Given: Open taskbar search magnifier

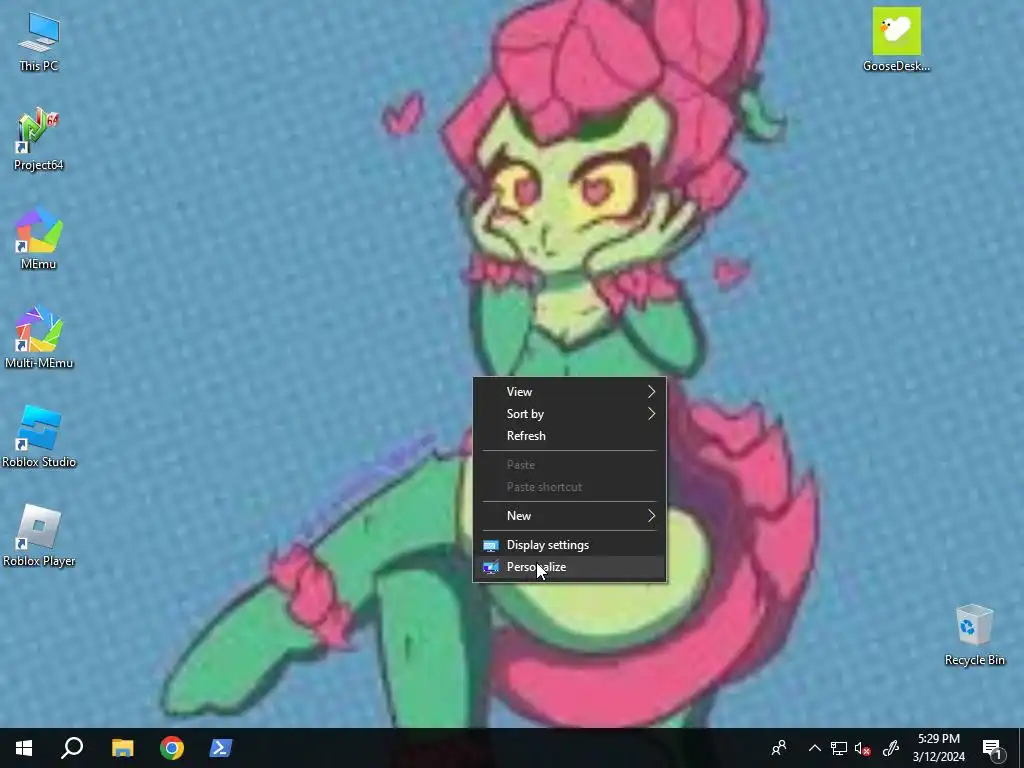Looking at the screenshot, I should point(72,748).
